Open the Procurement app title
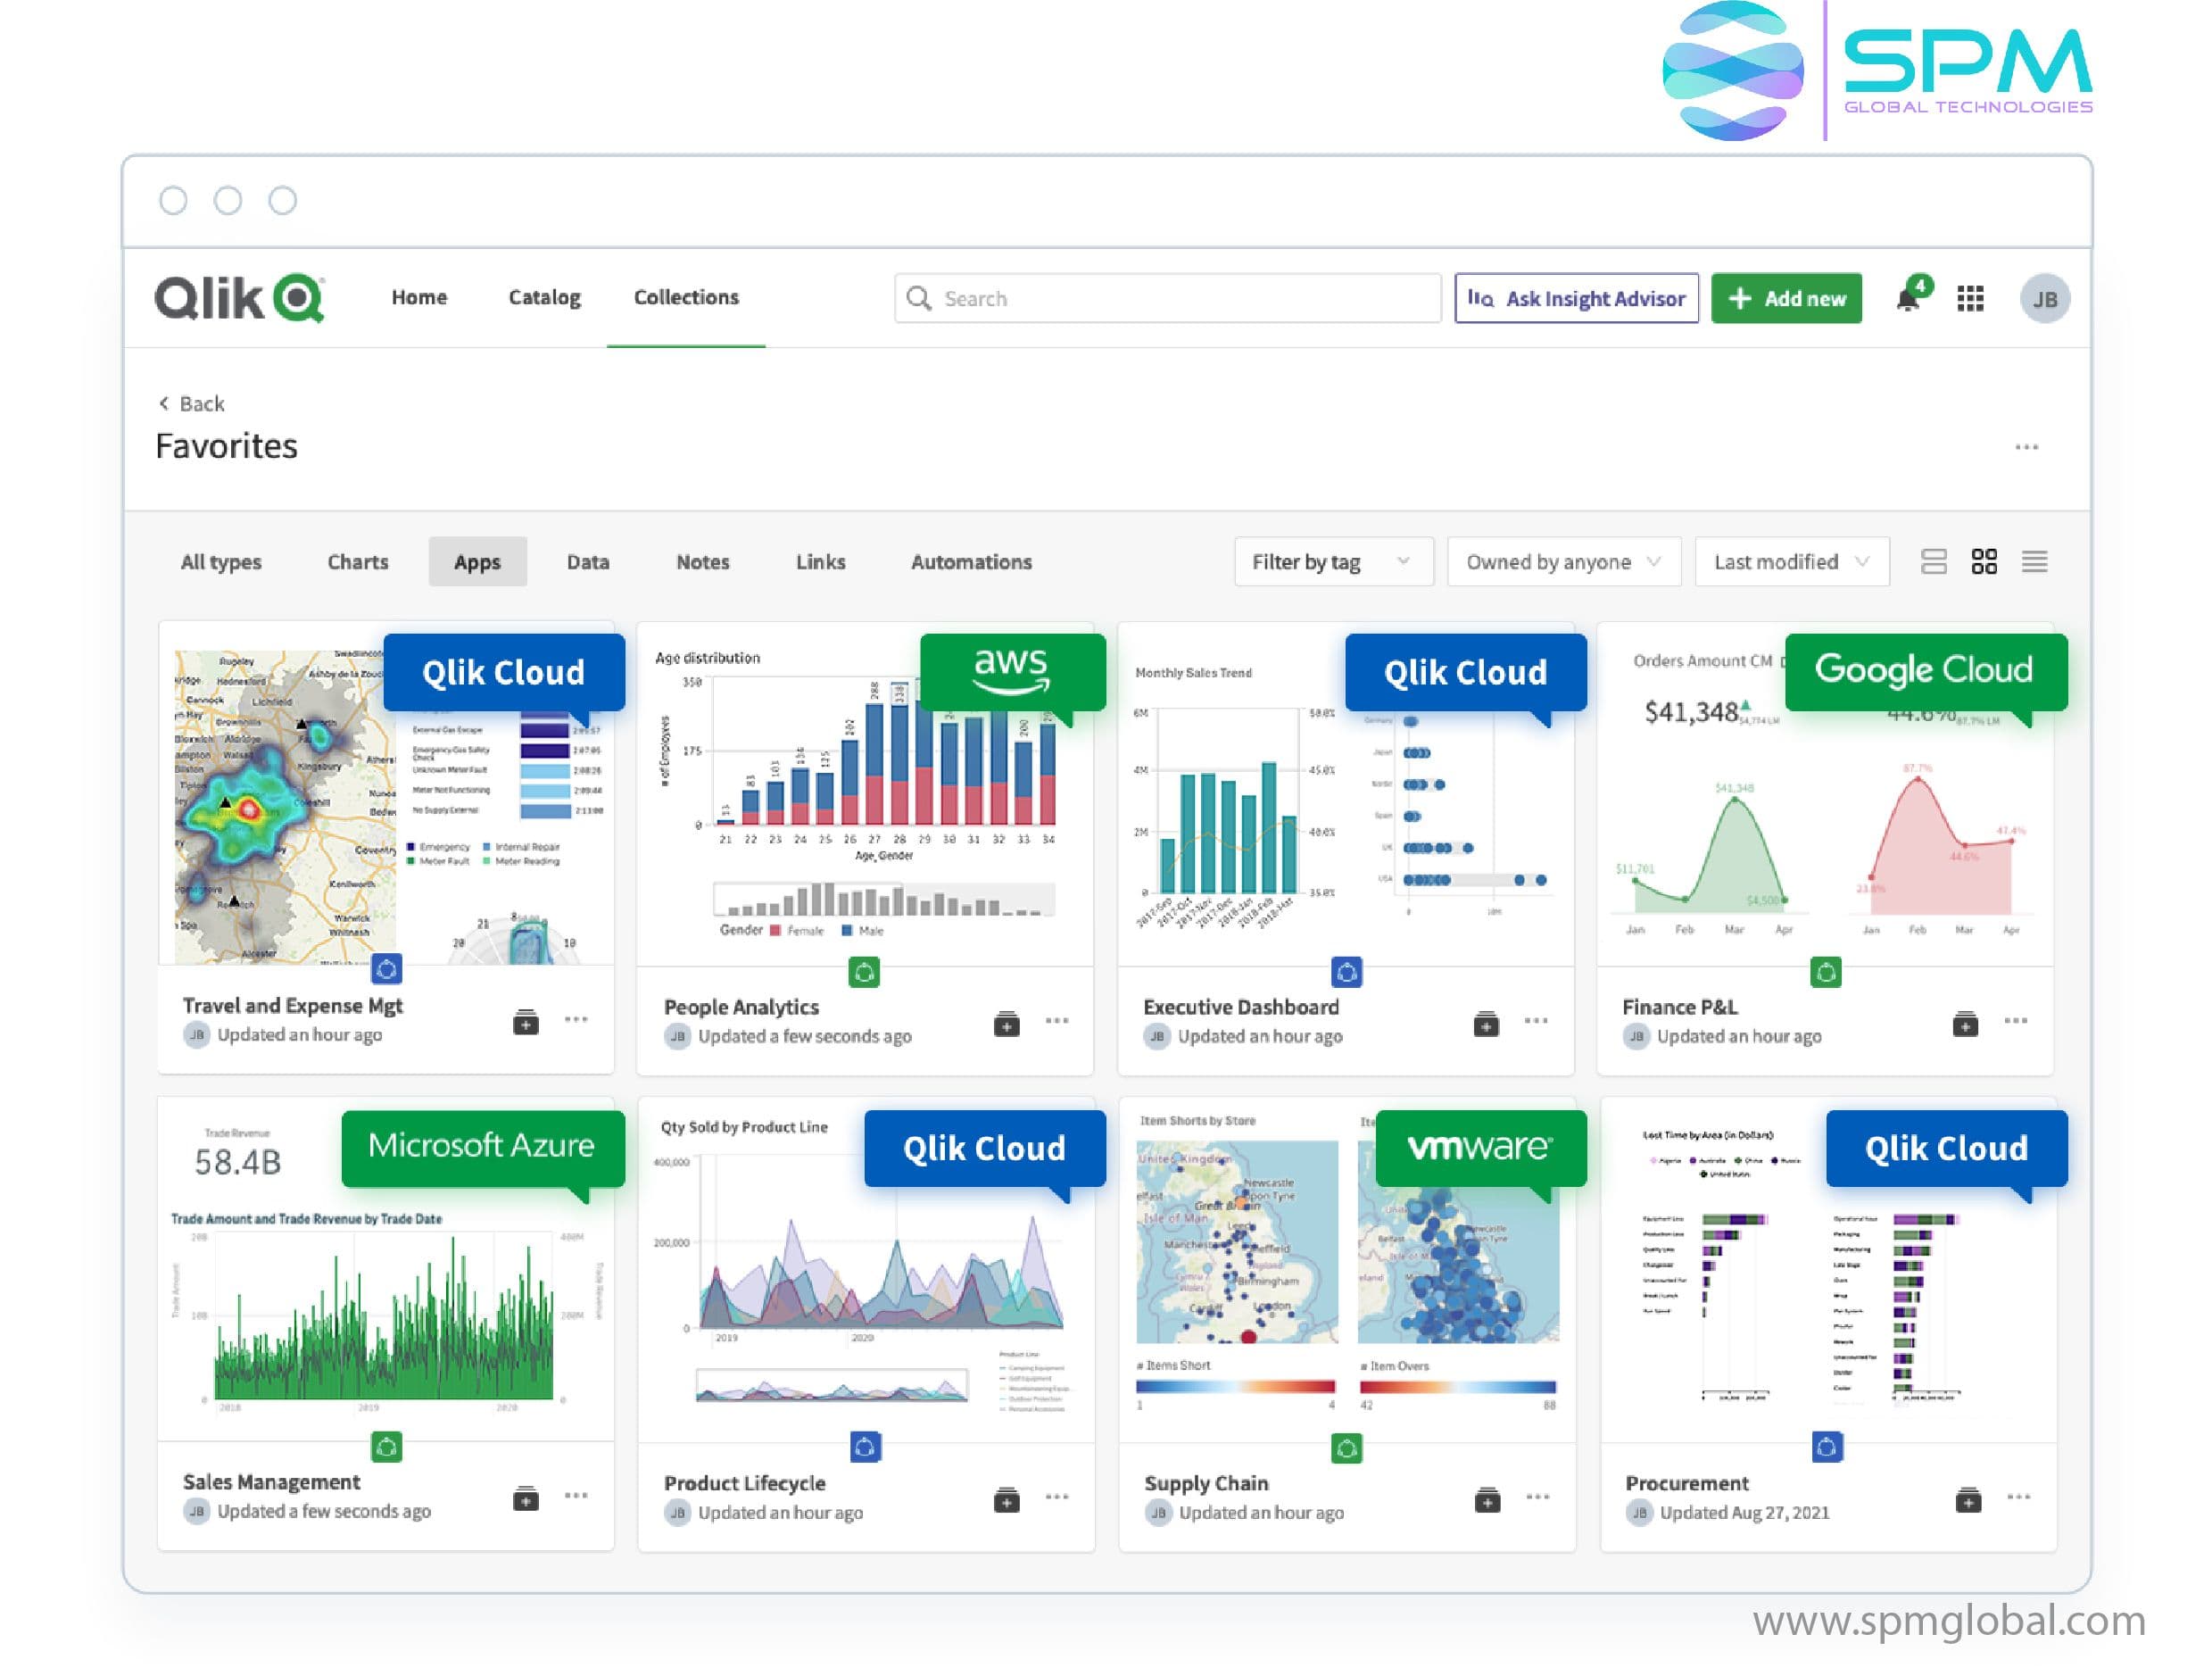This screenshot has height=1676, width=2212. (x=1687, y=1483)
